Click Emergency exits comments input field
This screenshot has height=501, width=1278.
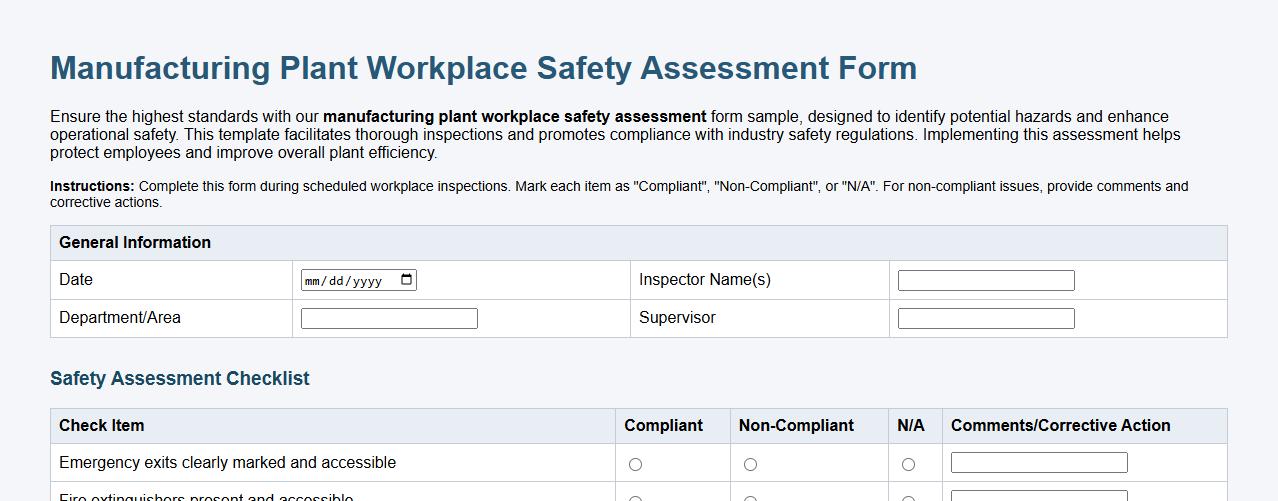pos(1039,462)
